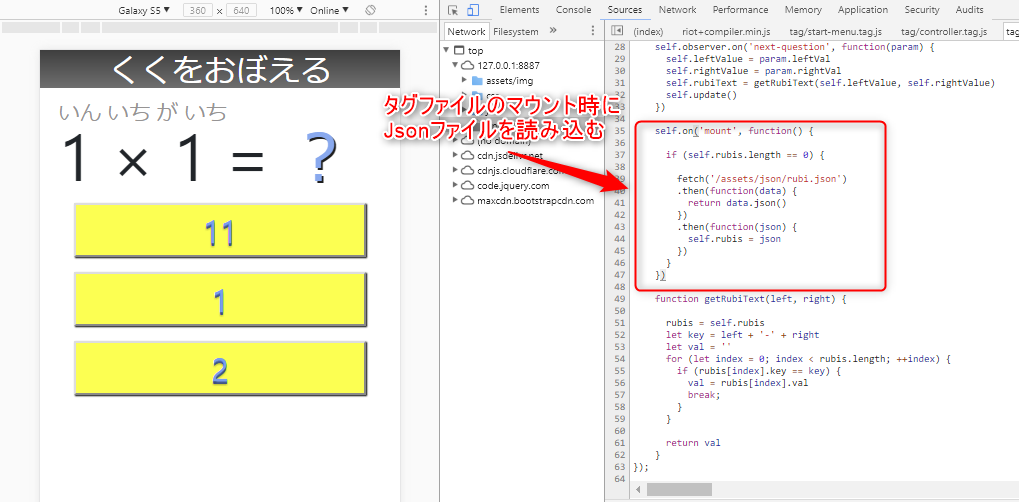1019x502 pixels.
Task: Toggle the device toolbar icon
Action: (x=473, y=10)
